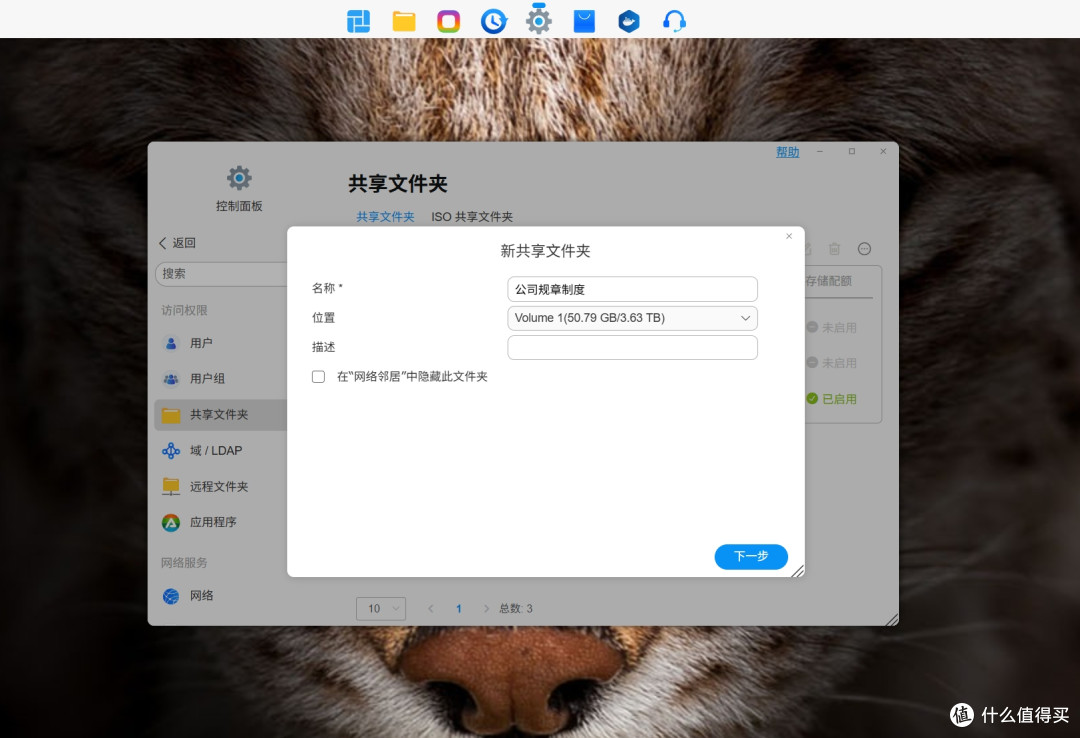
Task: Close the control panel window
Action: pos(883,152)
